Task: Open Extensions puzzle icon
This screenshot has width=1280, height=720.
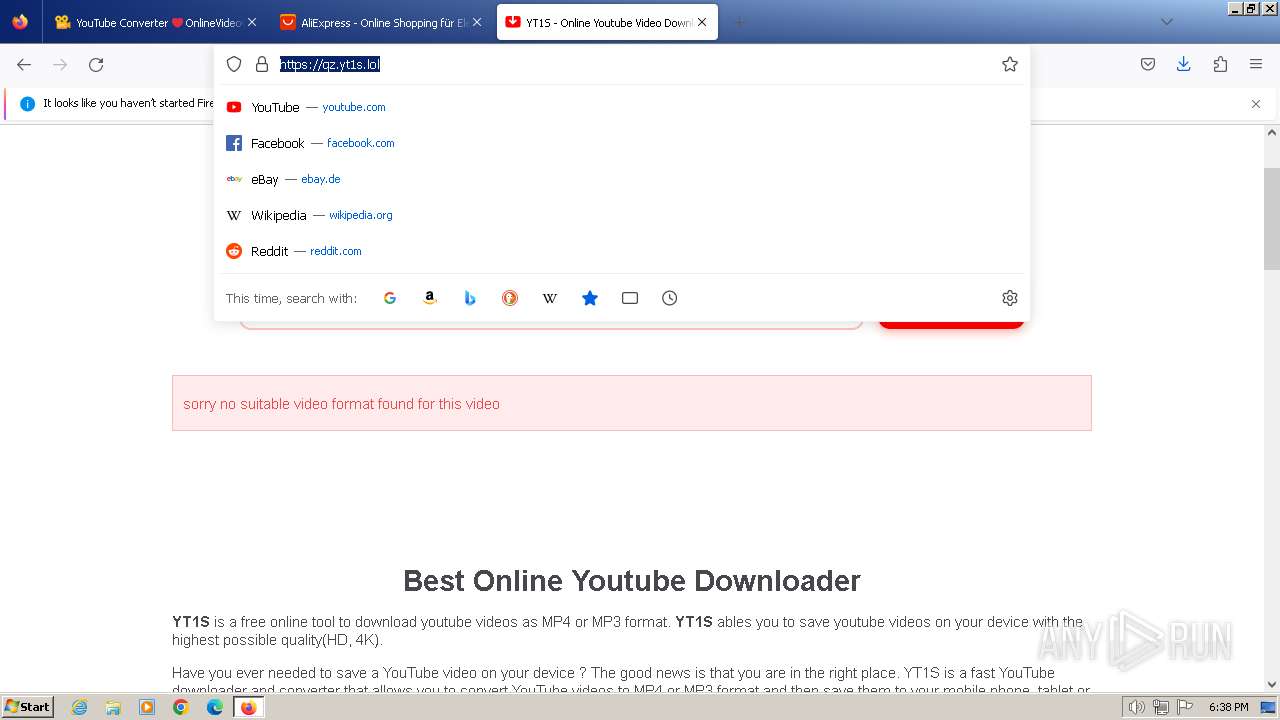Action: 1220,64
